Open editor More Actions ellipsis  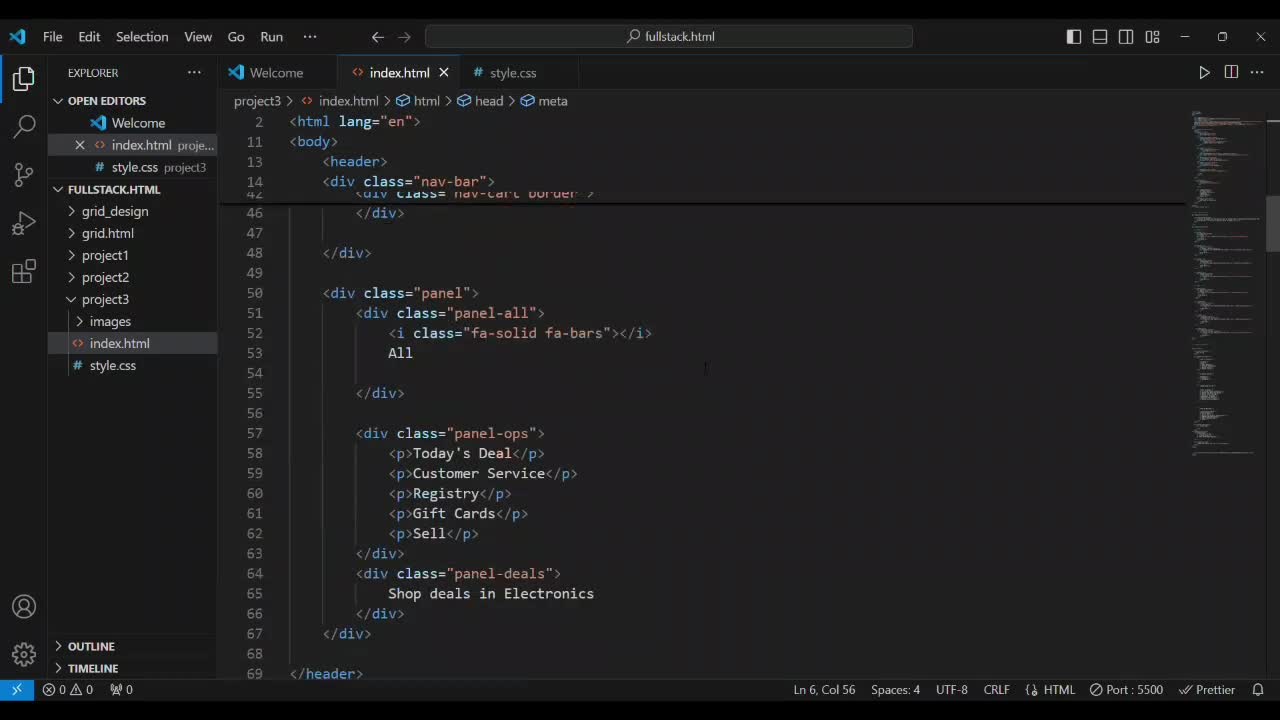point(1257,72)
